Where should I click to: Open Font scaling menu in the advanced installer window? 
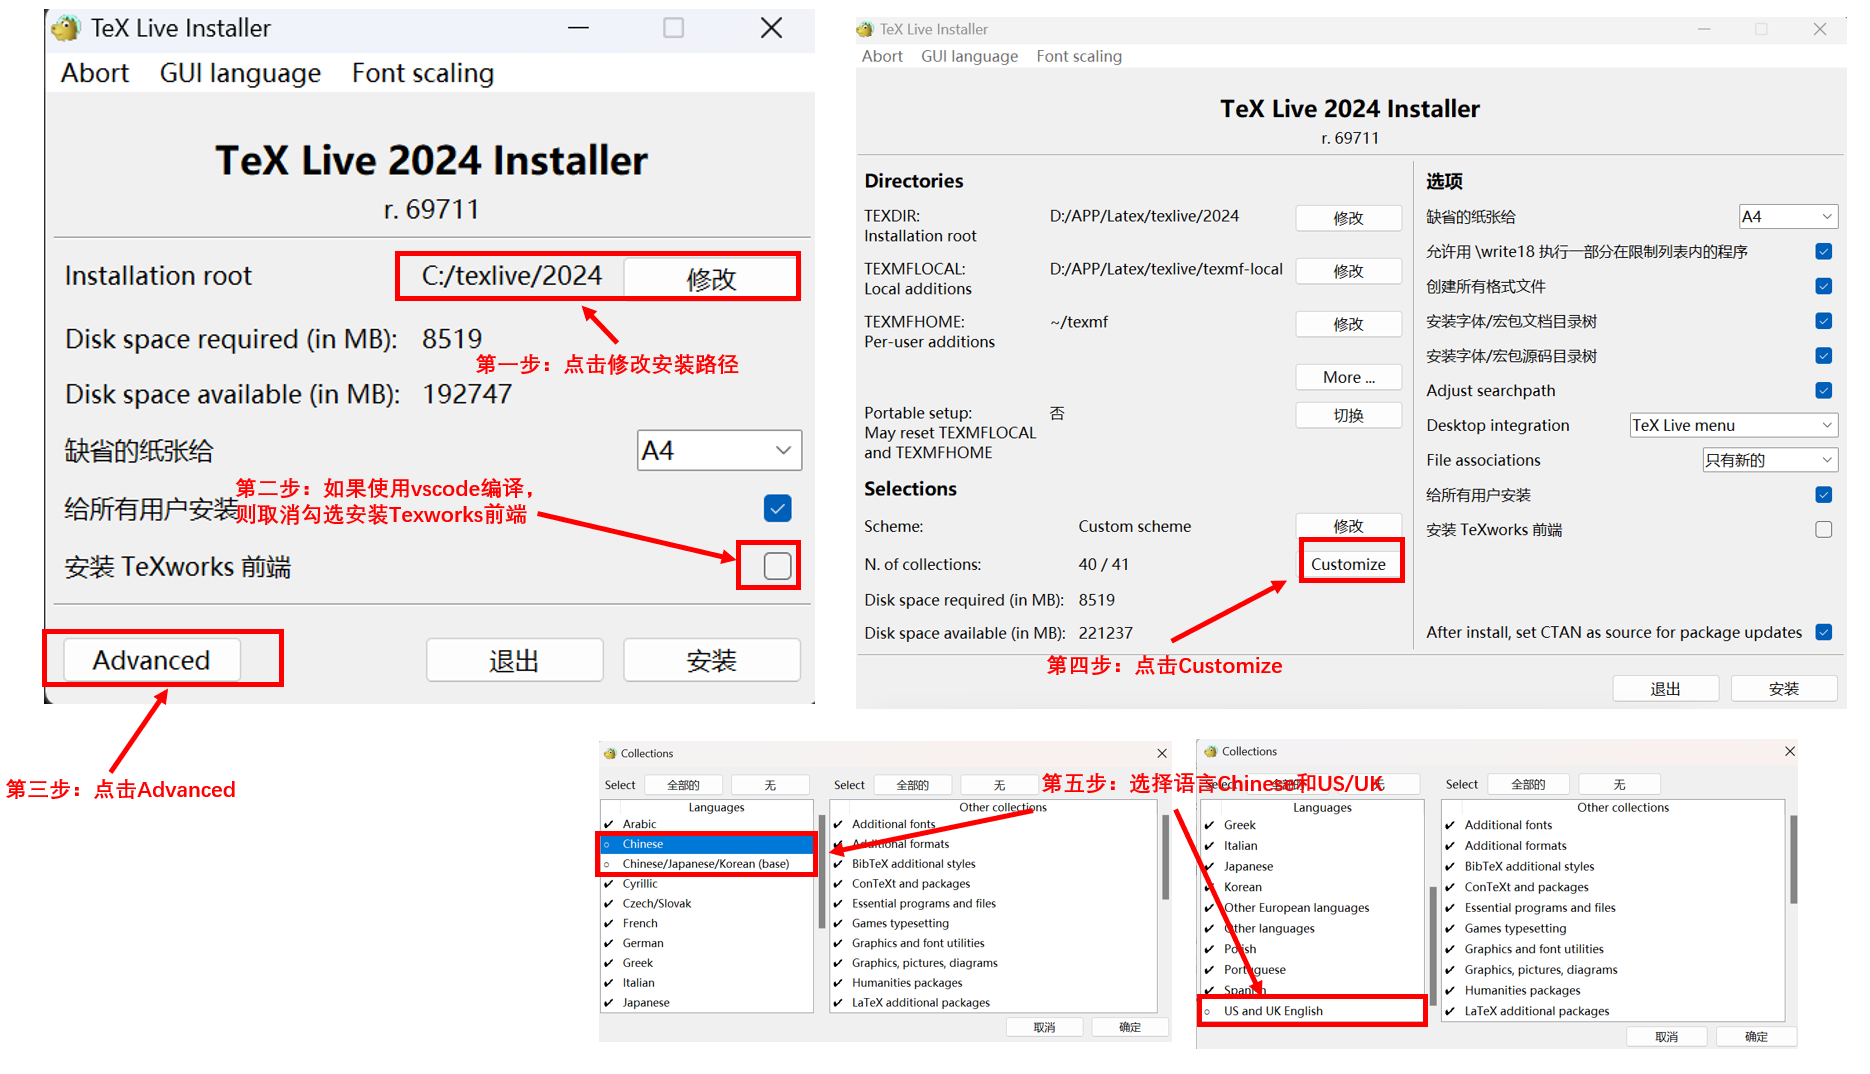click(x=1079, y=56)
